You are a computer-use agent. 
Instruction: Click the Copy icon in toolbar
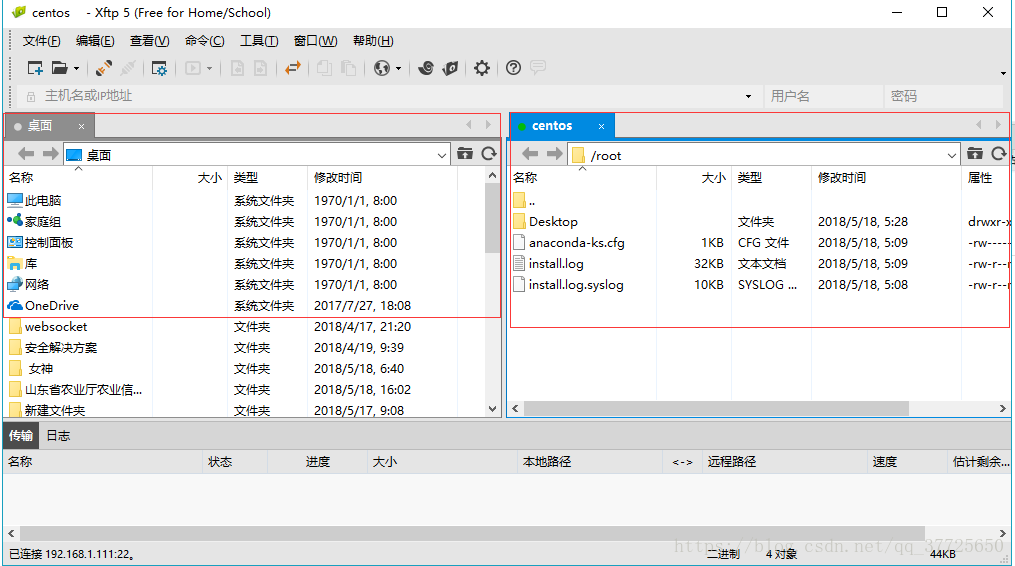tap(324, 67)
